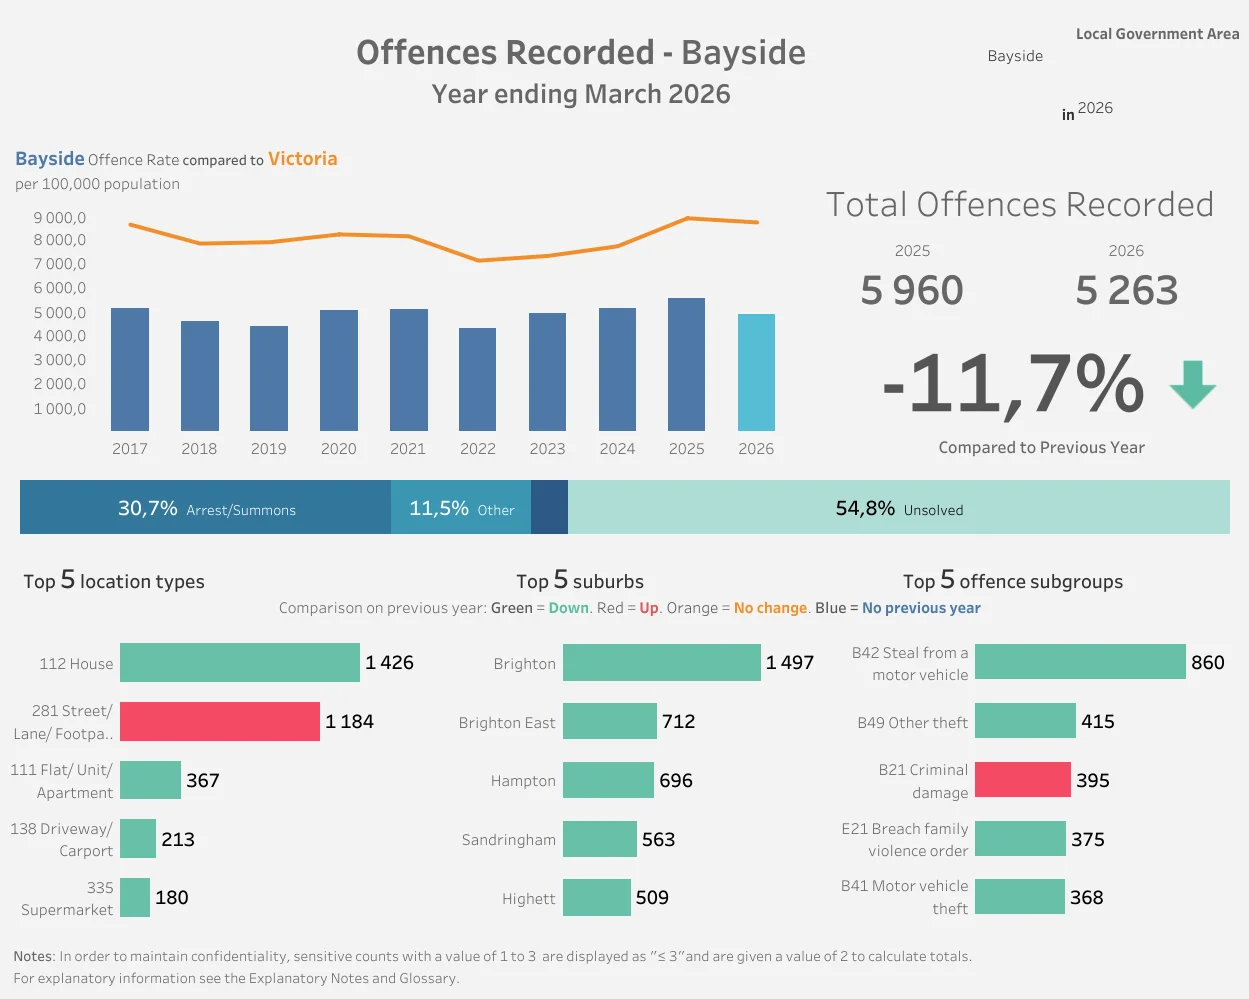Click the 111 Flat/Unit/Apartment bar
1249x999 pixels.
(150, 780)
